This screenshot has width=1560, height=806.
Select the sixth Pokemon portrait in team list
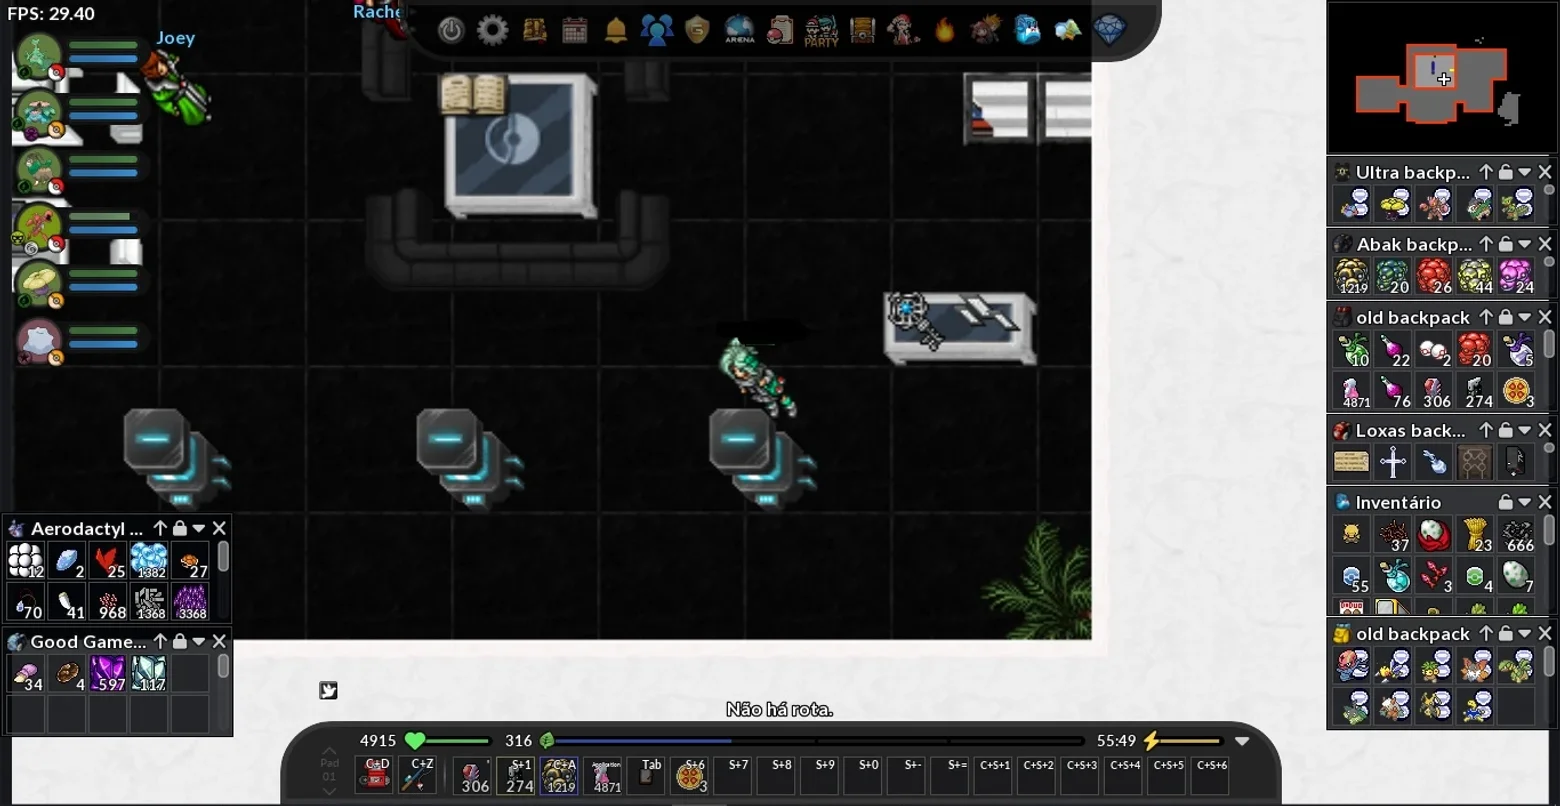[39, 341]
